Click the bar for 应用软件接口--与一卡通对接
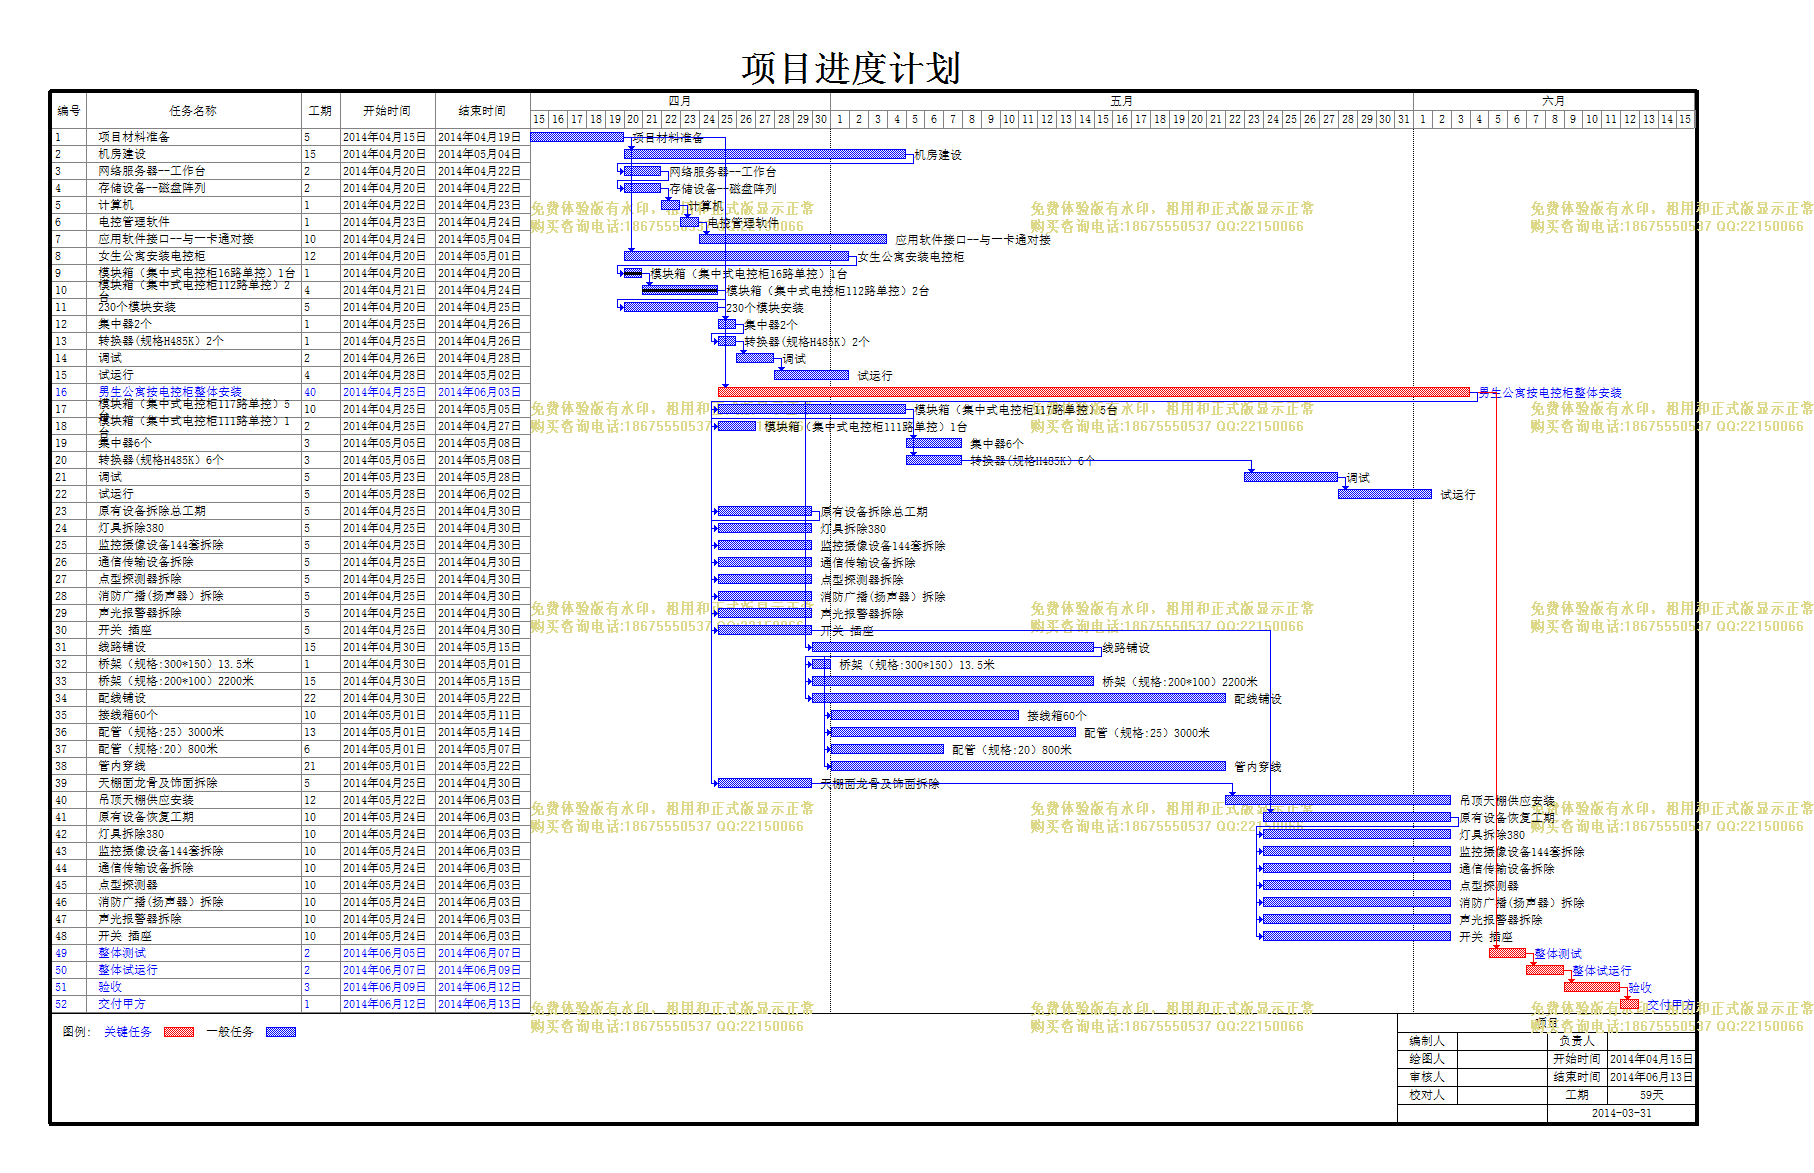 click(x=793, y=239)
